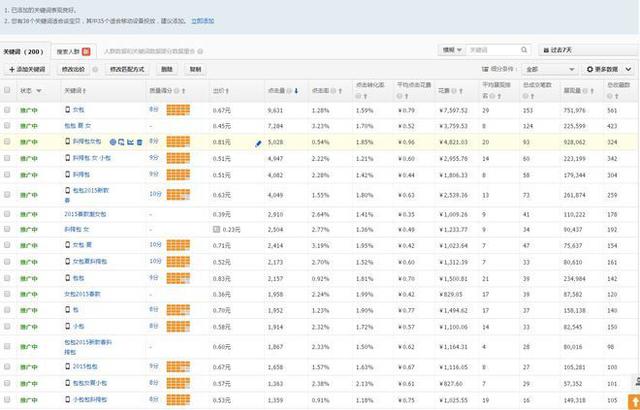Click the keyword search input field
The height and width of the screenshot is (410, 640).
point(493,50)
